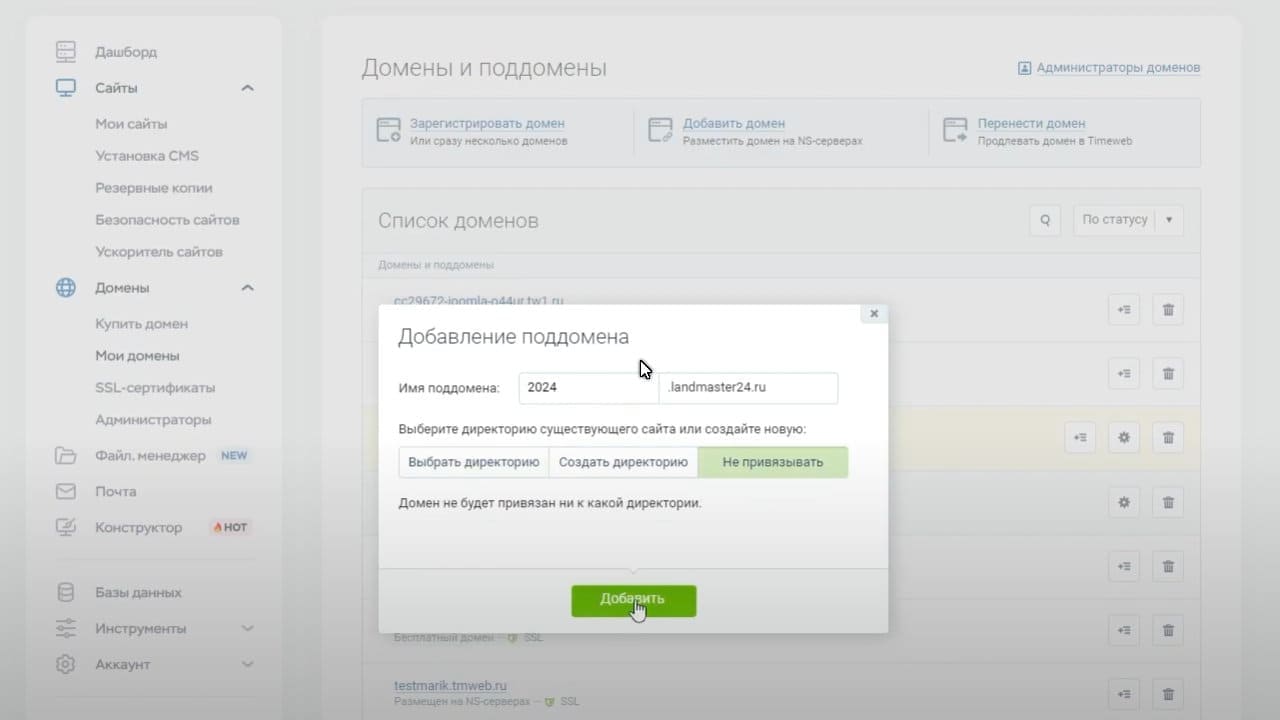Screen dimensions: 1280x720
Task: Open Установка CMS in sidebar
Action: pos(147,156)
